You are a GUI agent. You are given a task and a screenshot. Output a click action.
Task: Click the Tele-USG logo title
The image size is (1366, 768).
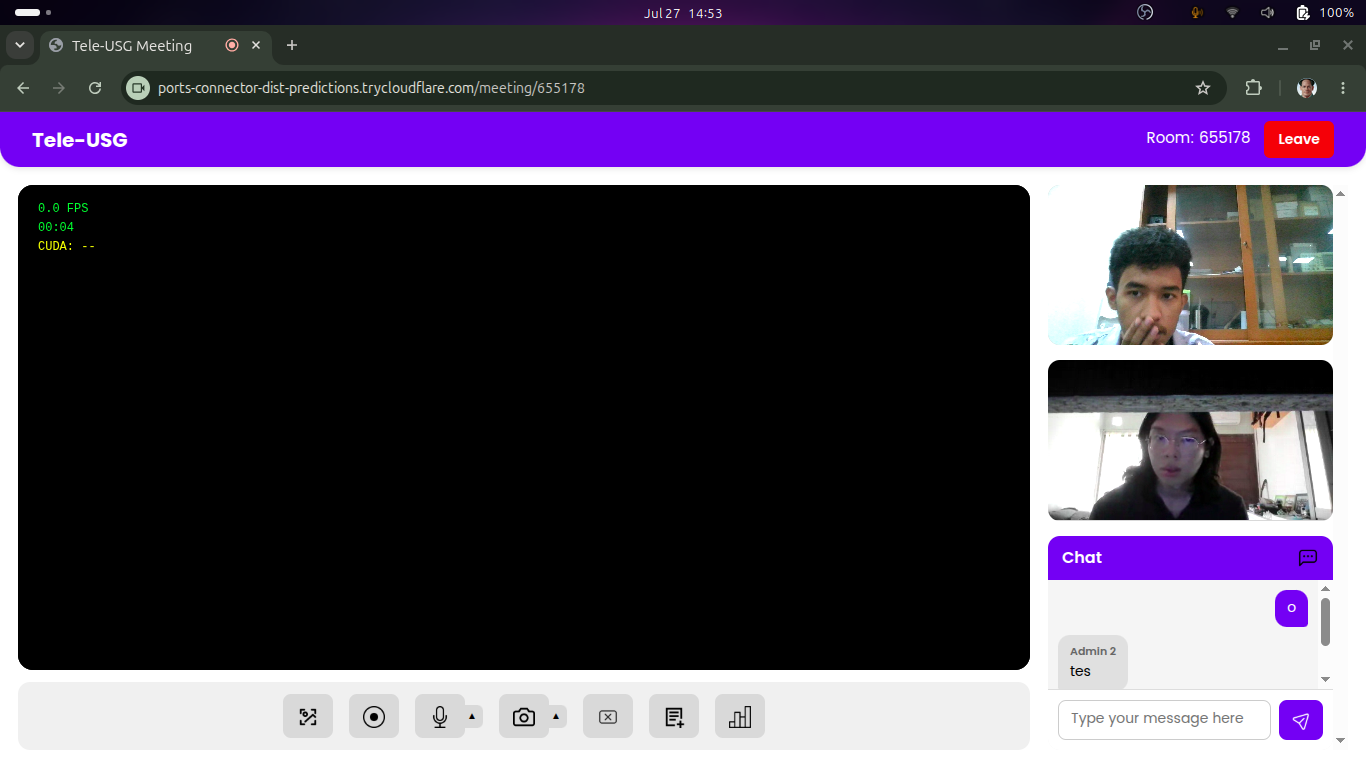coord(80,140)
